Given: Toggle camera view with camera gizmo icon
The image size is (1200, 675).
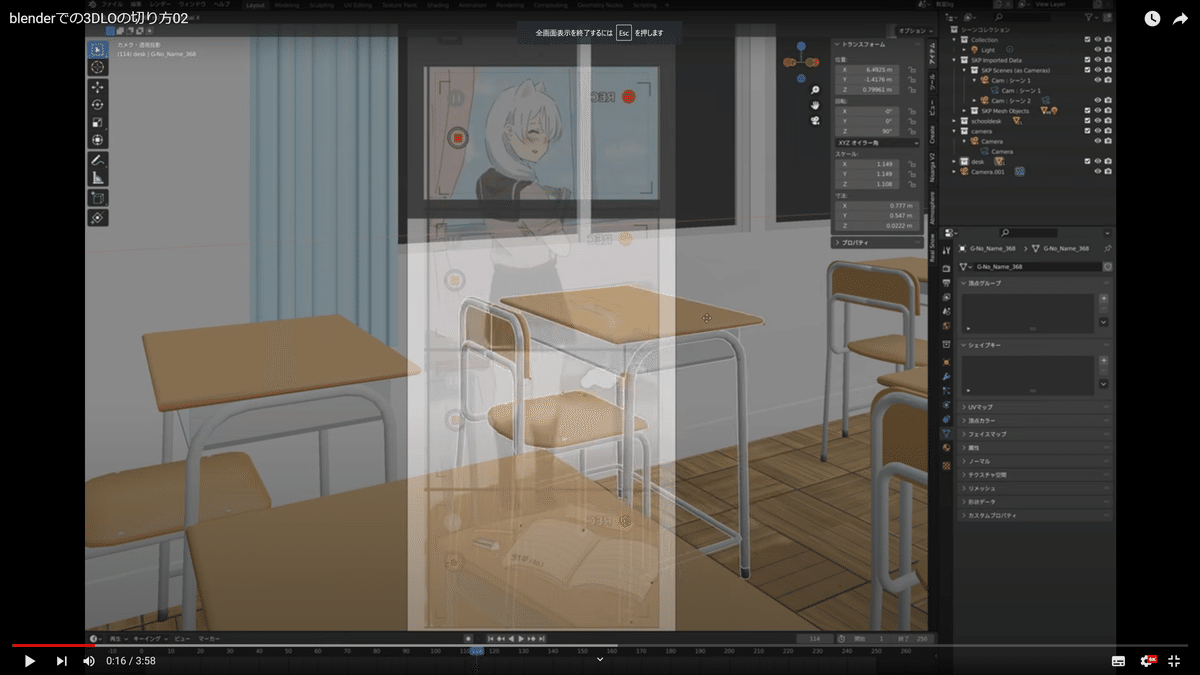Looking at the screenshot, I should (x=815, y=121).
